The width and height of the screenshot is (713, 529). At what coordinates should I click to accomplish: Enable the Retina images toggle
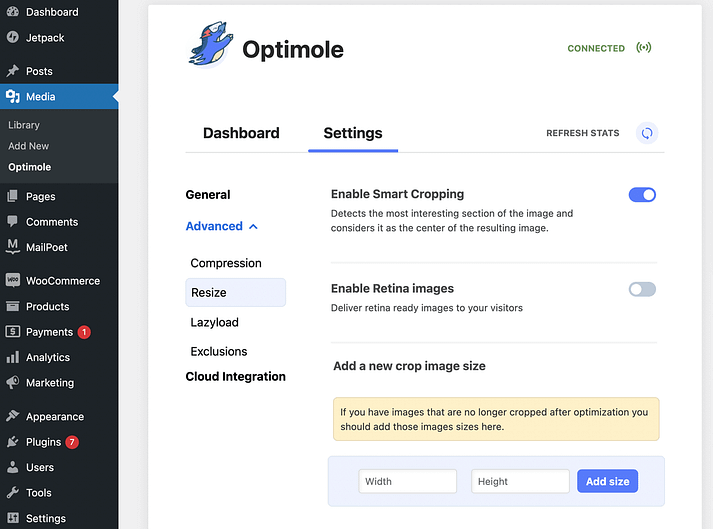(x=642, y=289)
